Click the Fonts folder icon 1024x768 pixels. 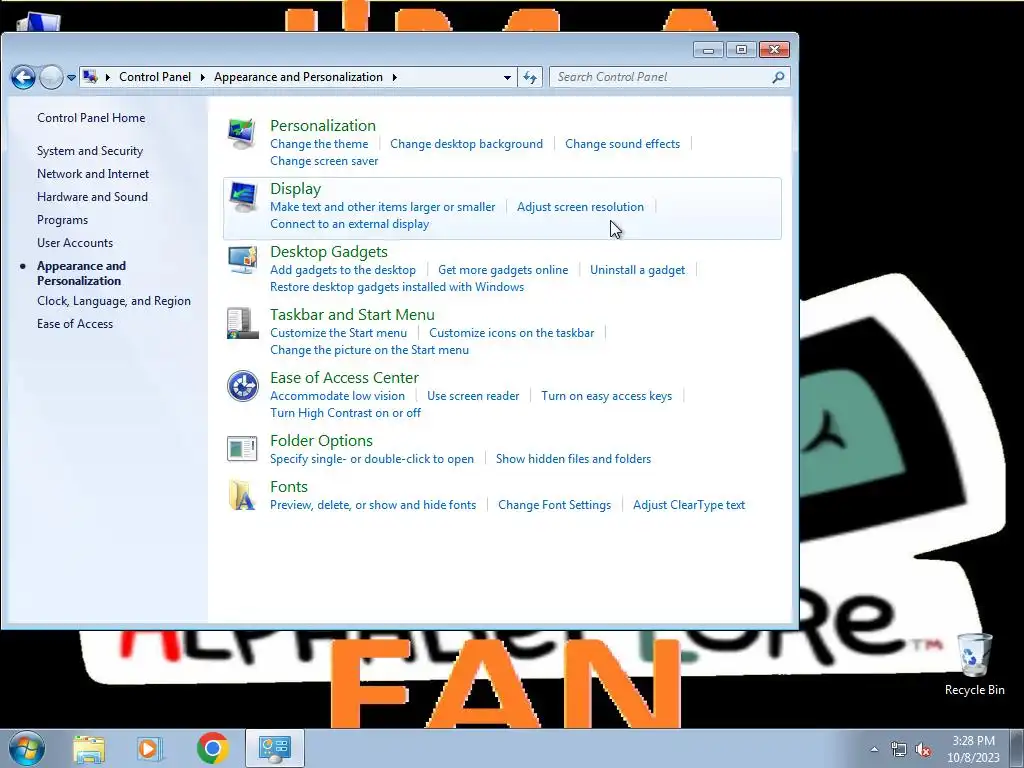[x=242, y=495]
